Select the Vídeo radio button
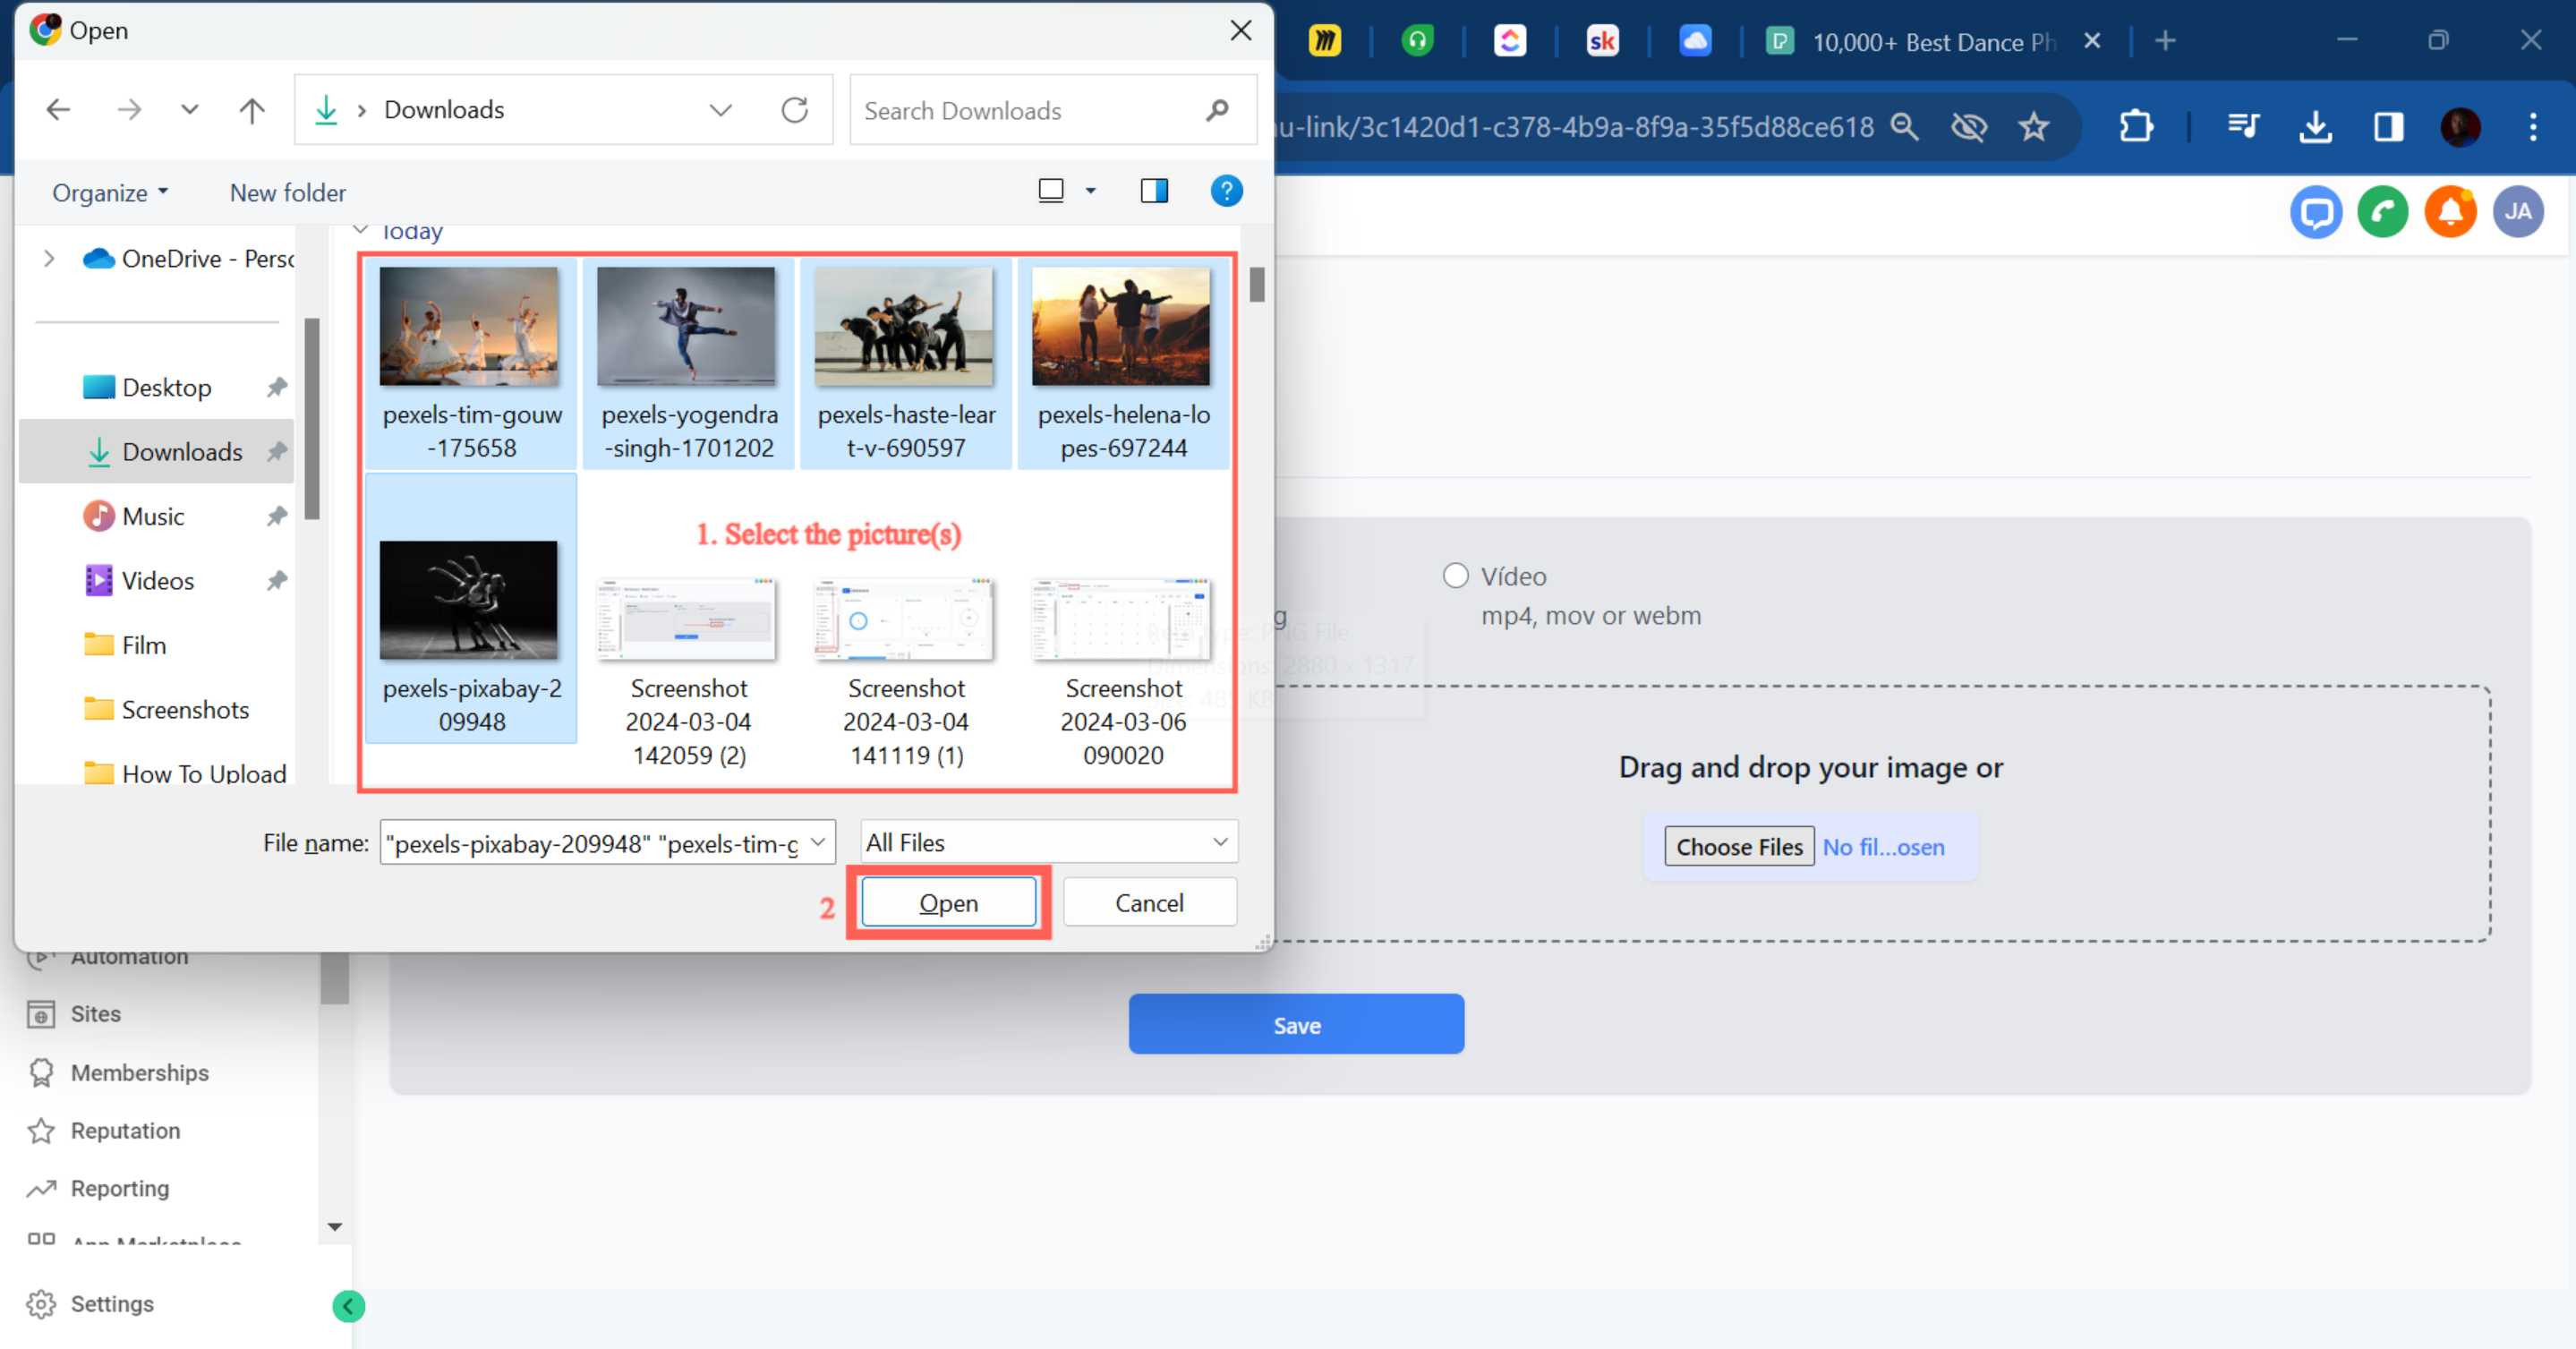 point(1455,576)
